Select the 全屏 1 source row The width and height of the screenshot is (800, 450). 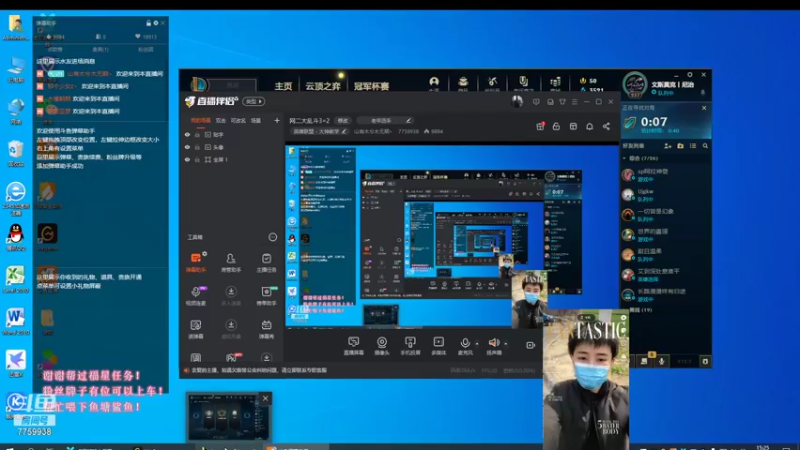(232, 160)
